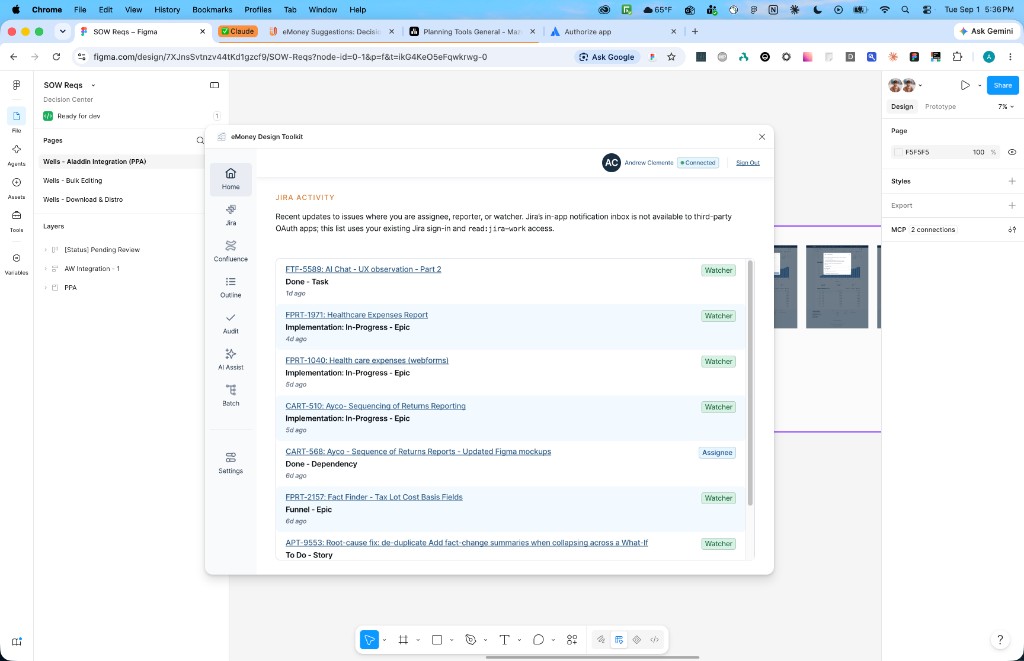Open the zoom level 7% dropdown
Viewport: 1024px width, 661px height.
[1006, 106]
